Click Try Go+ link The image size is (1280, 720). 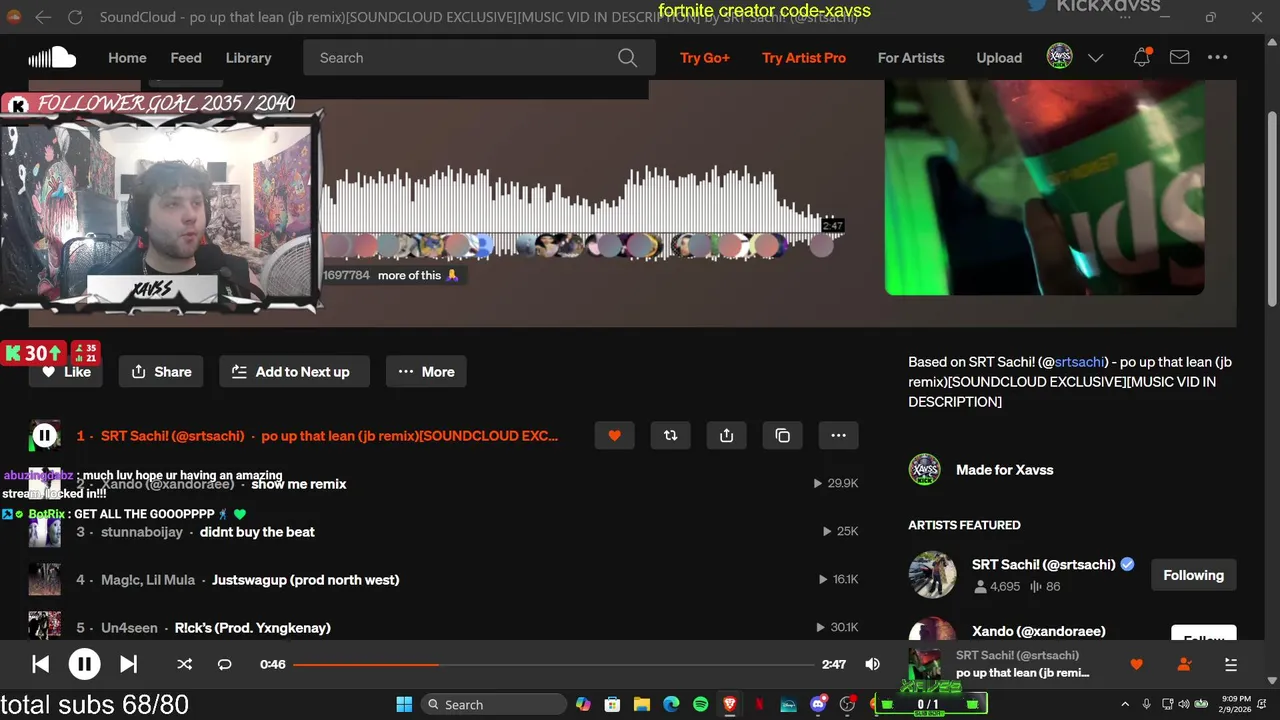coord(705,58)
